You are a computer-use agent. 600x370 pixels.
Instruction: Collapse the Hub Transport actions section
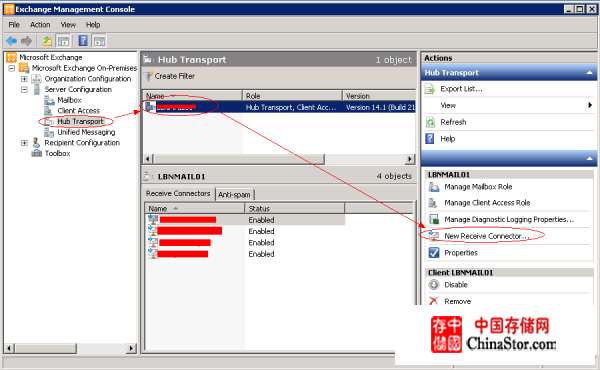(589, 73)
